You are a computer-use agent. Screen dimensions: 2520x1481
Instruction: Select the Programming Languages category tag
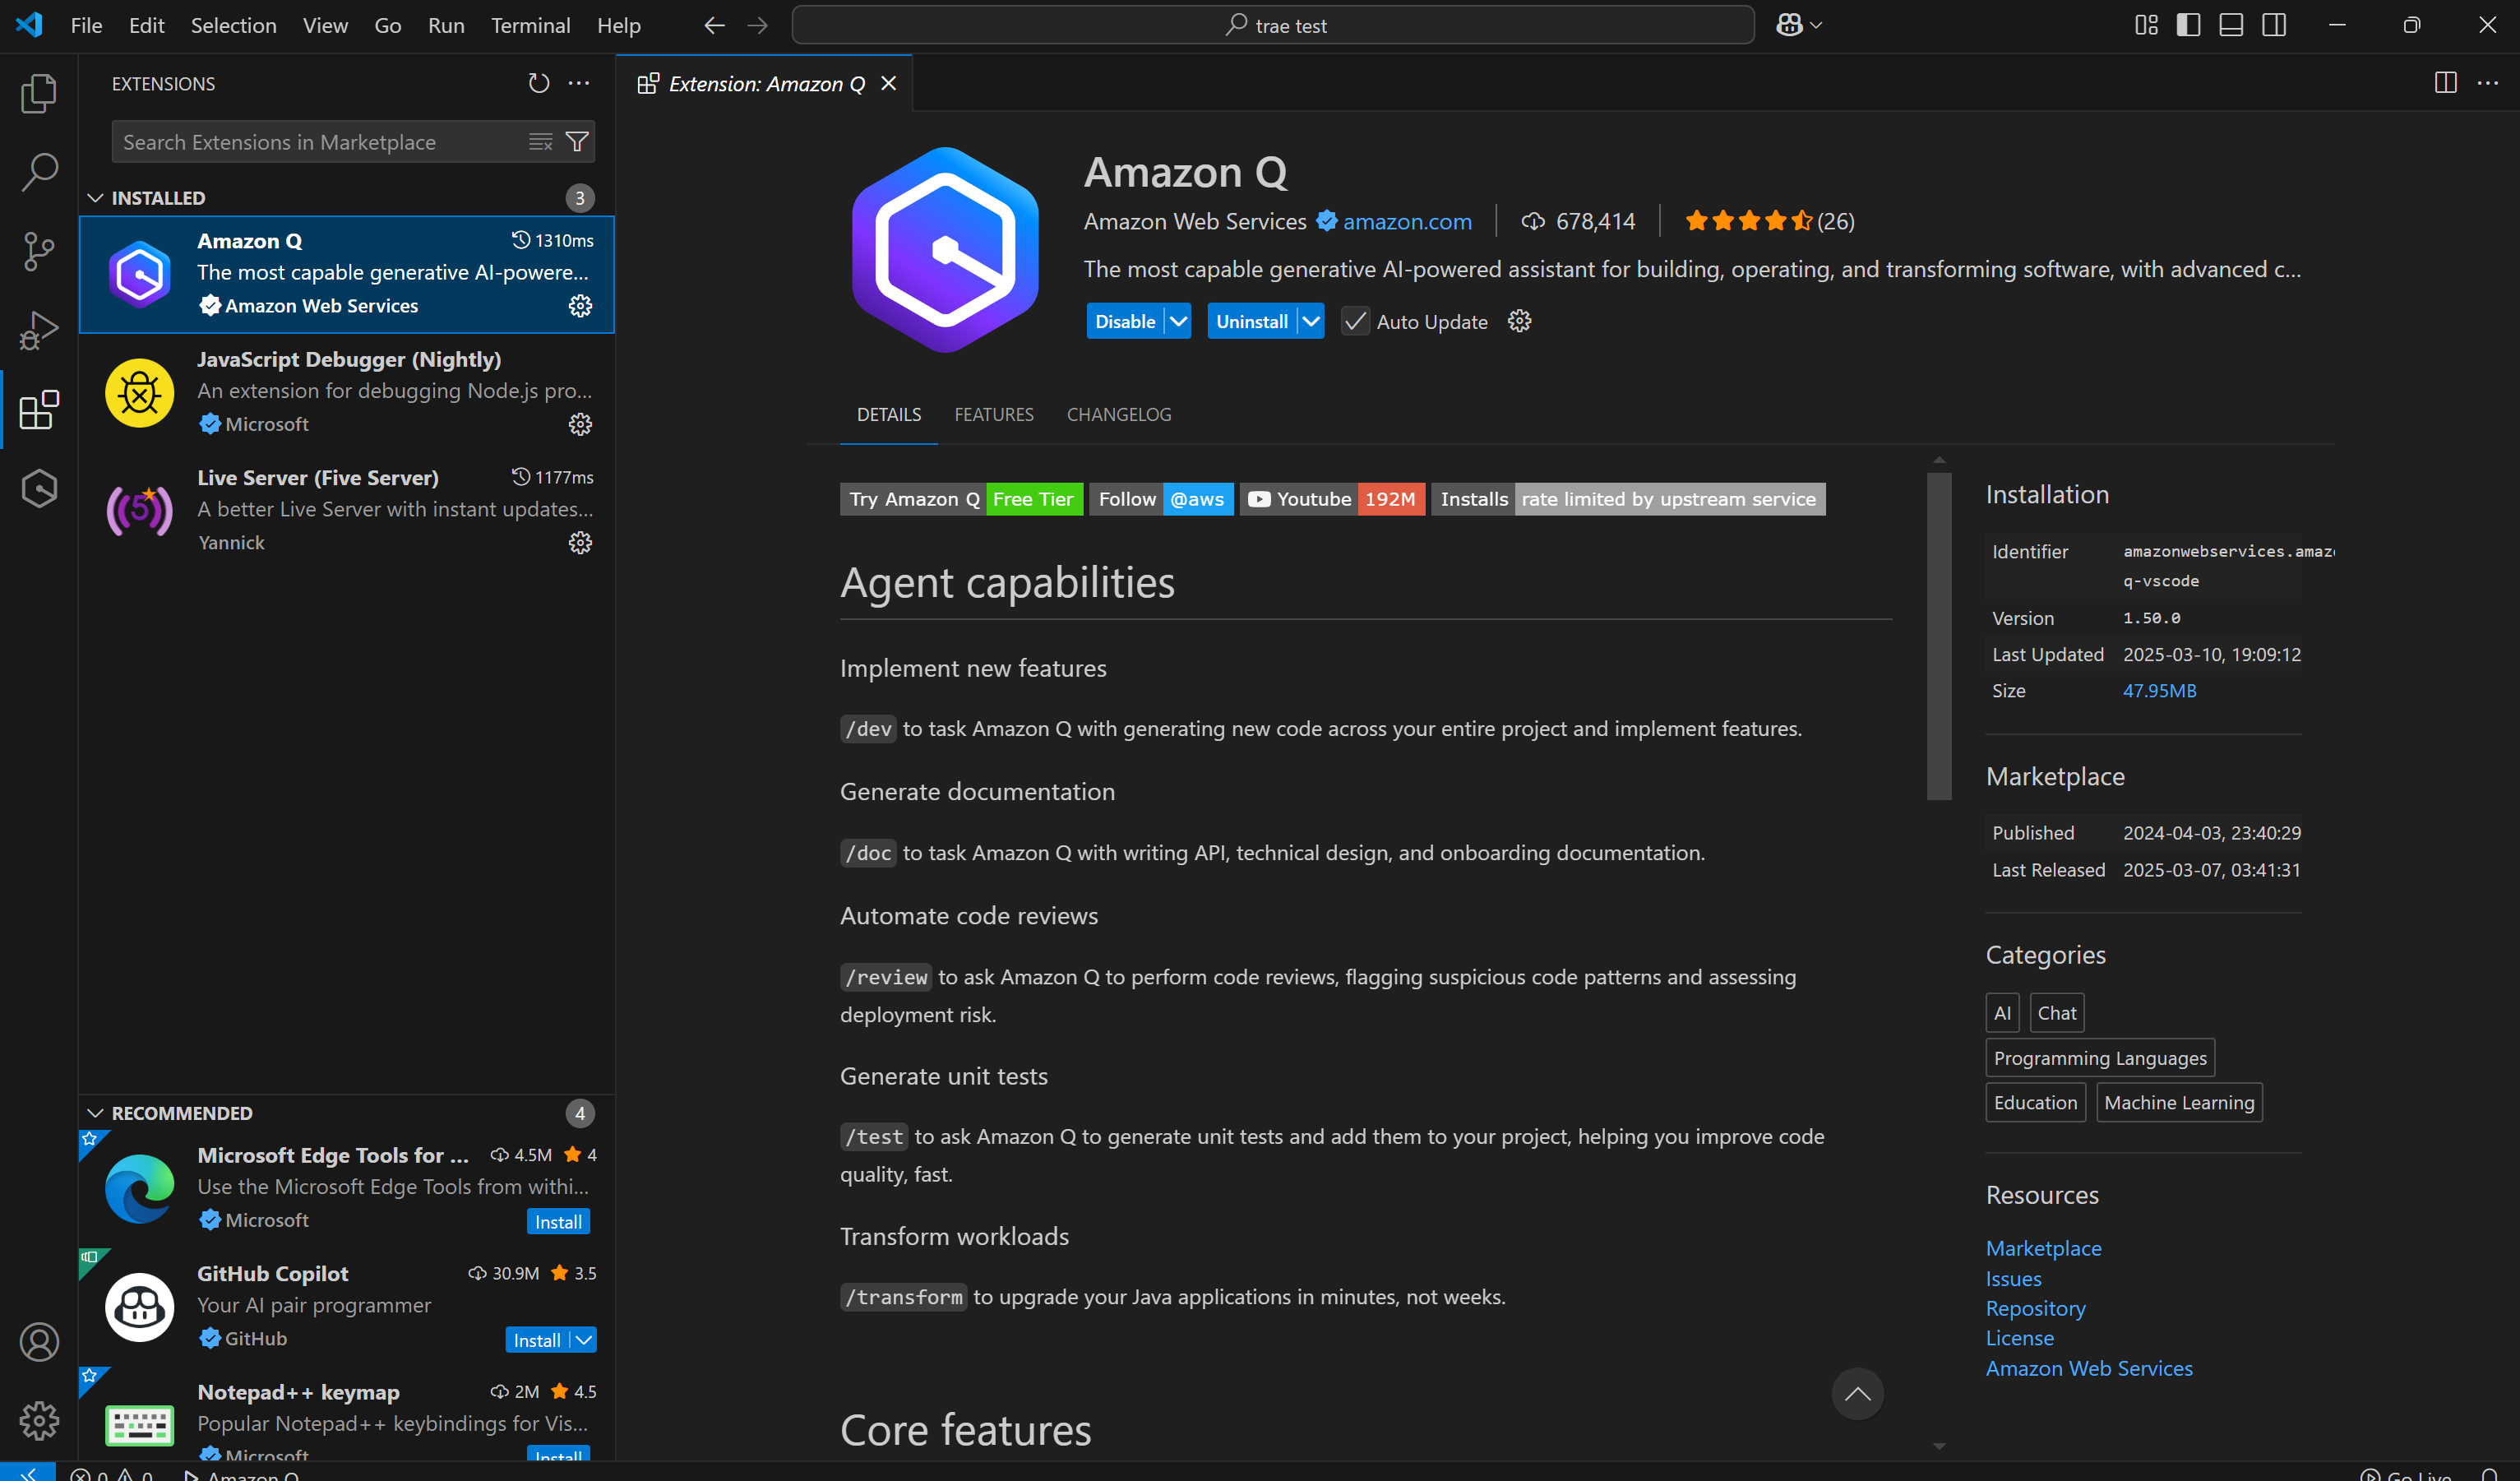[x=2100, y=1057]
